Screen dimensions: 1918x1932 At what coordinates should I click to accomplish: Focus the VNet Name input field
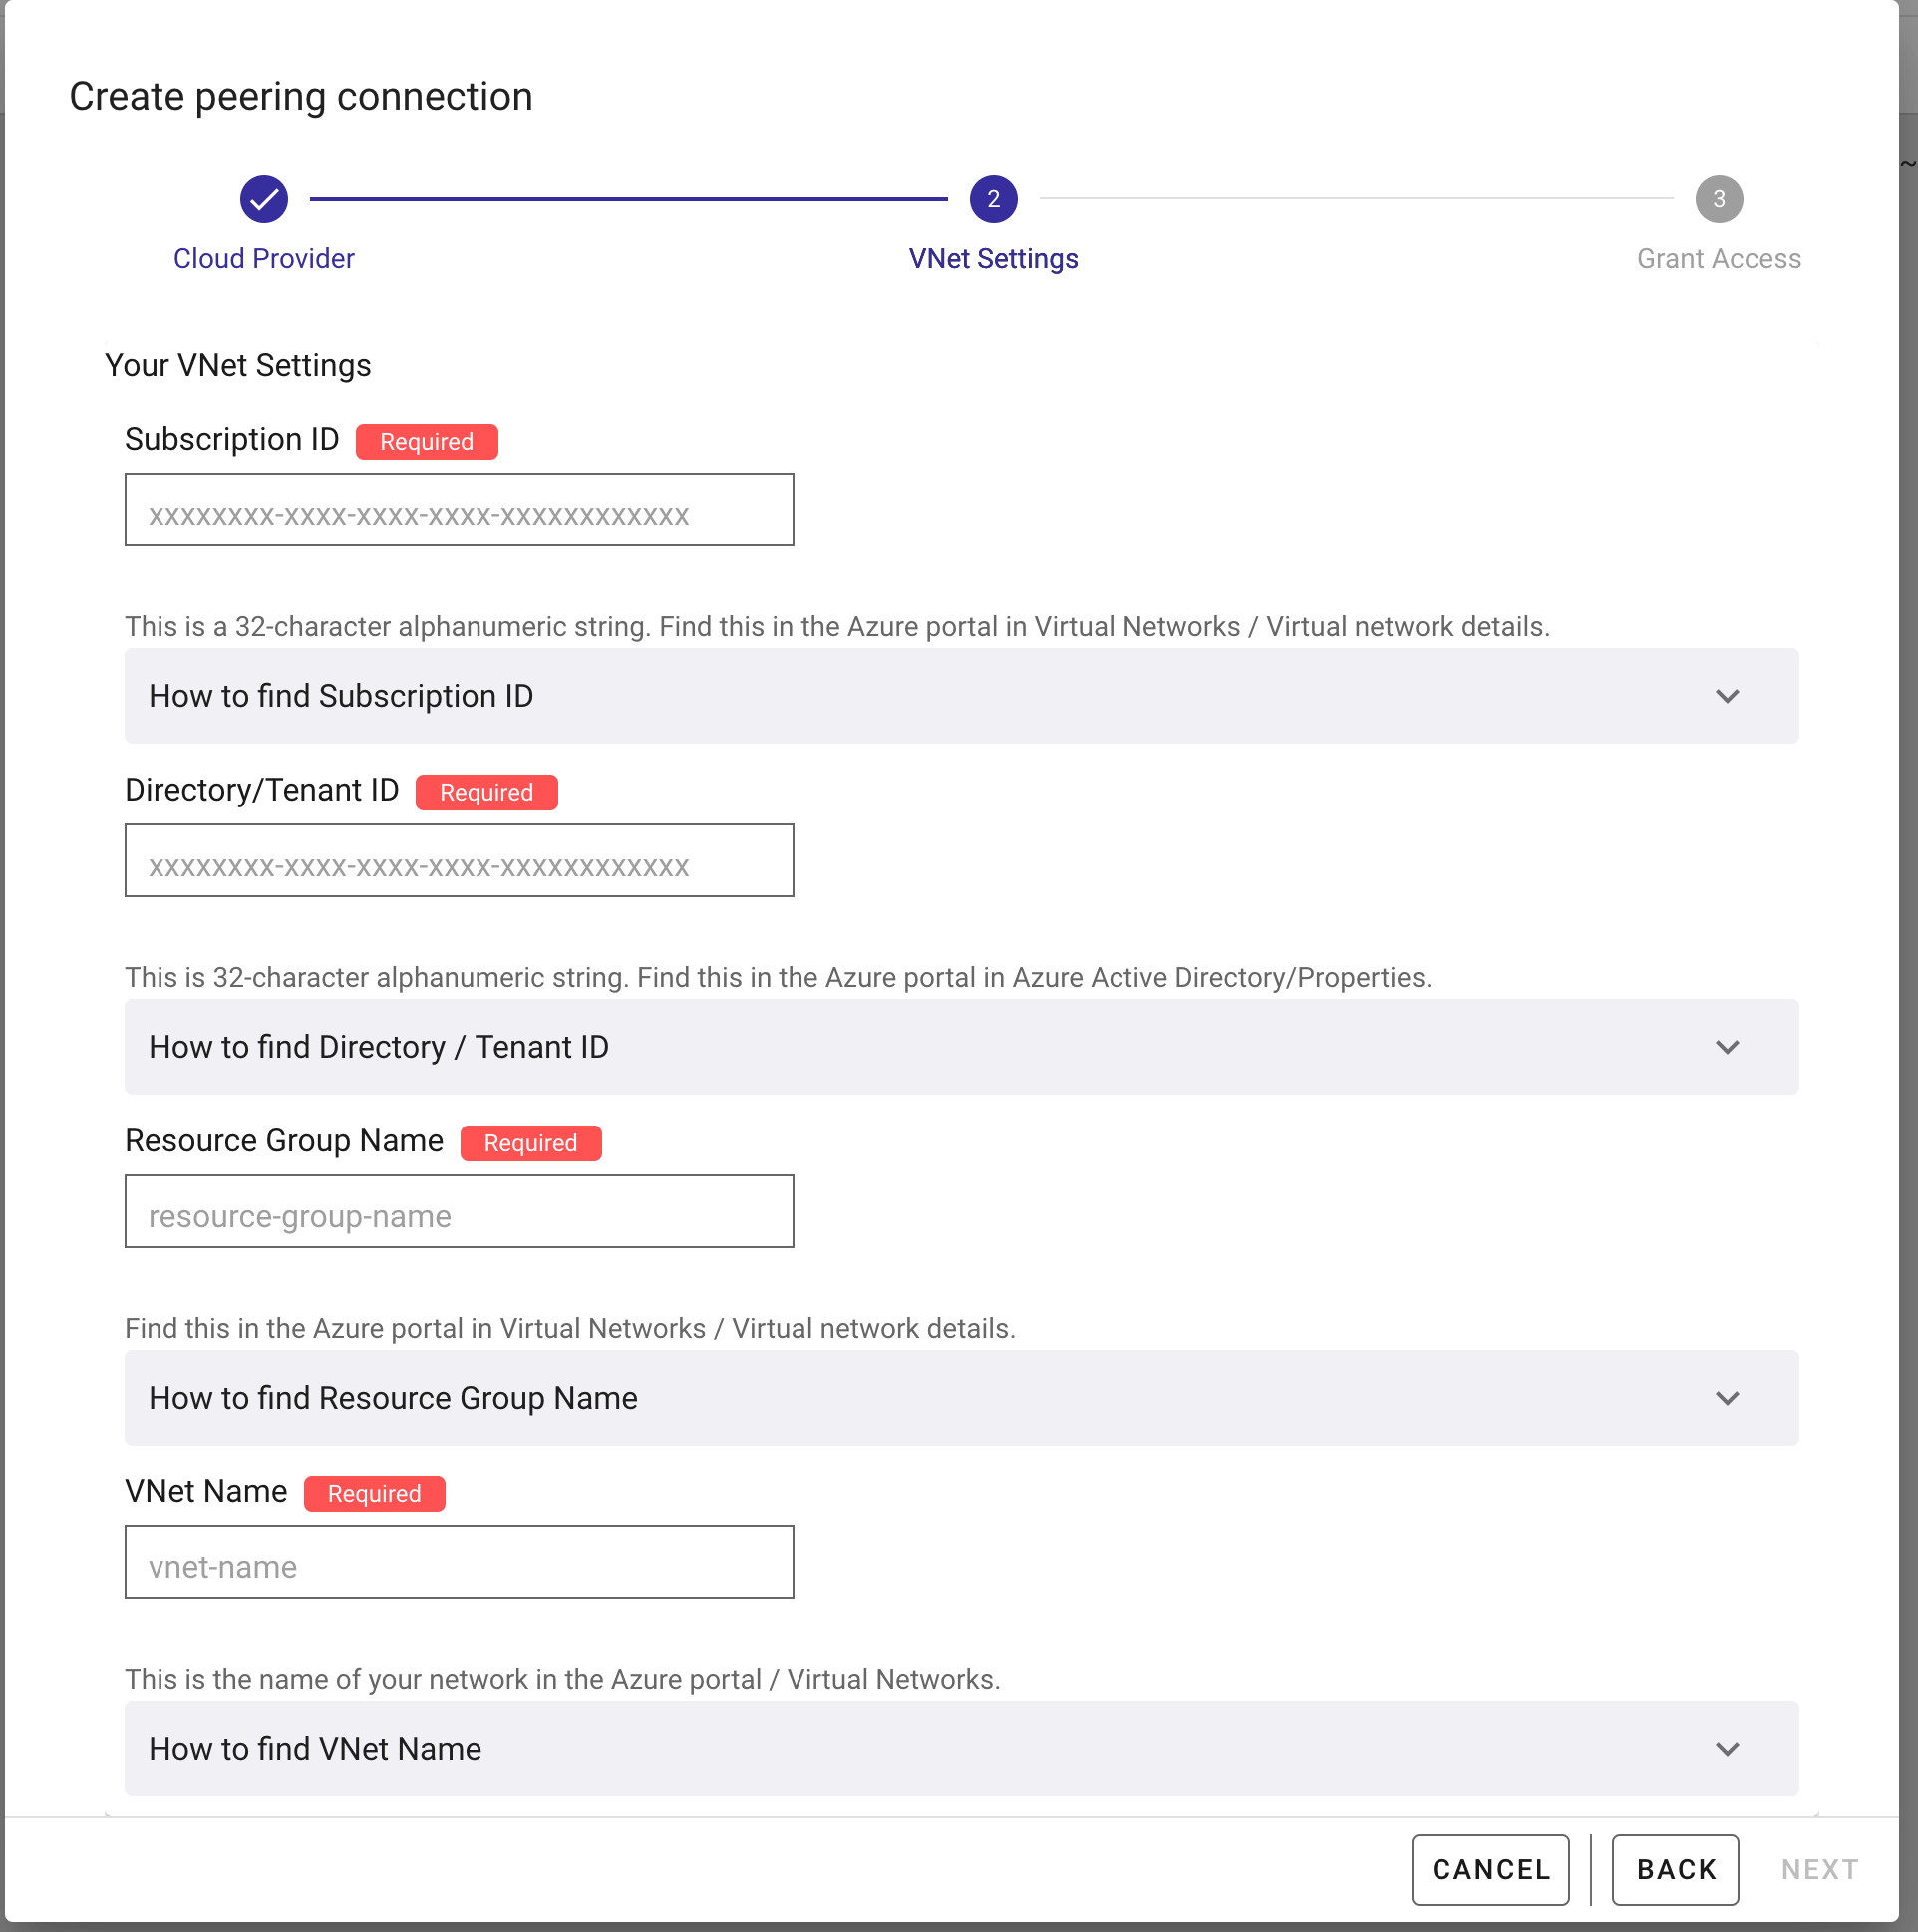pos(459,1563)
